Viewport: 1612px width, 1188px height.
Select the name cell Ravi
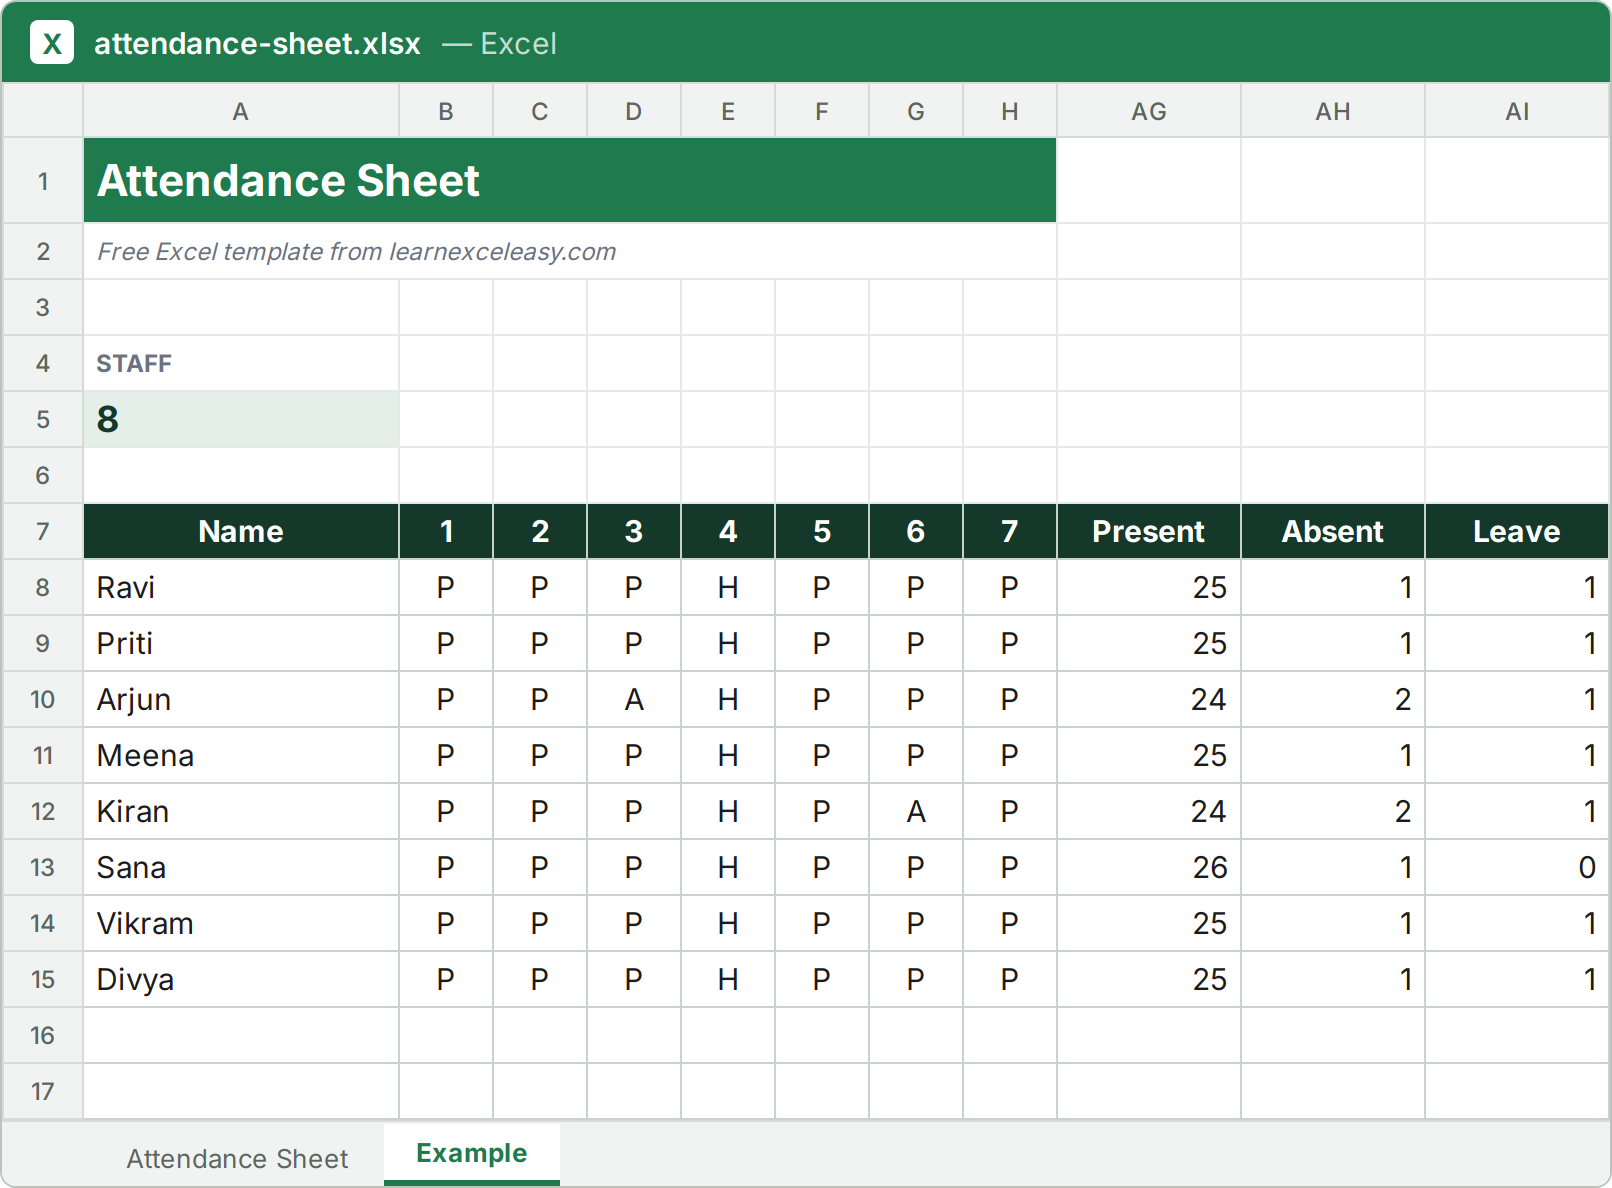(241, 587)
